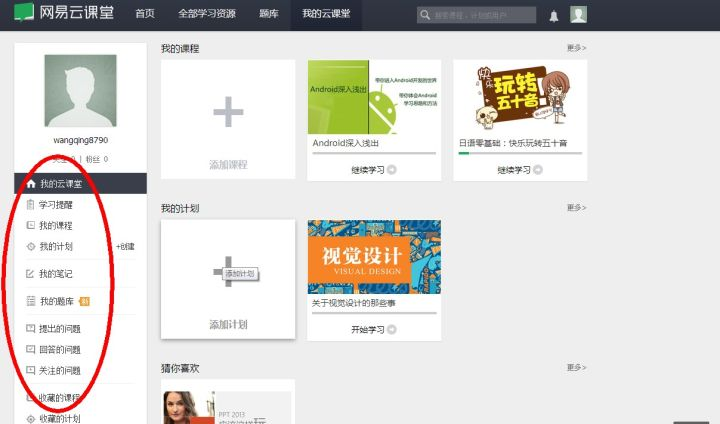Click progress bar under 日语零基础 course
Screen dimensions: 720x424
(520, 153)
